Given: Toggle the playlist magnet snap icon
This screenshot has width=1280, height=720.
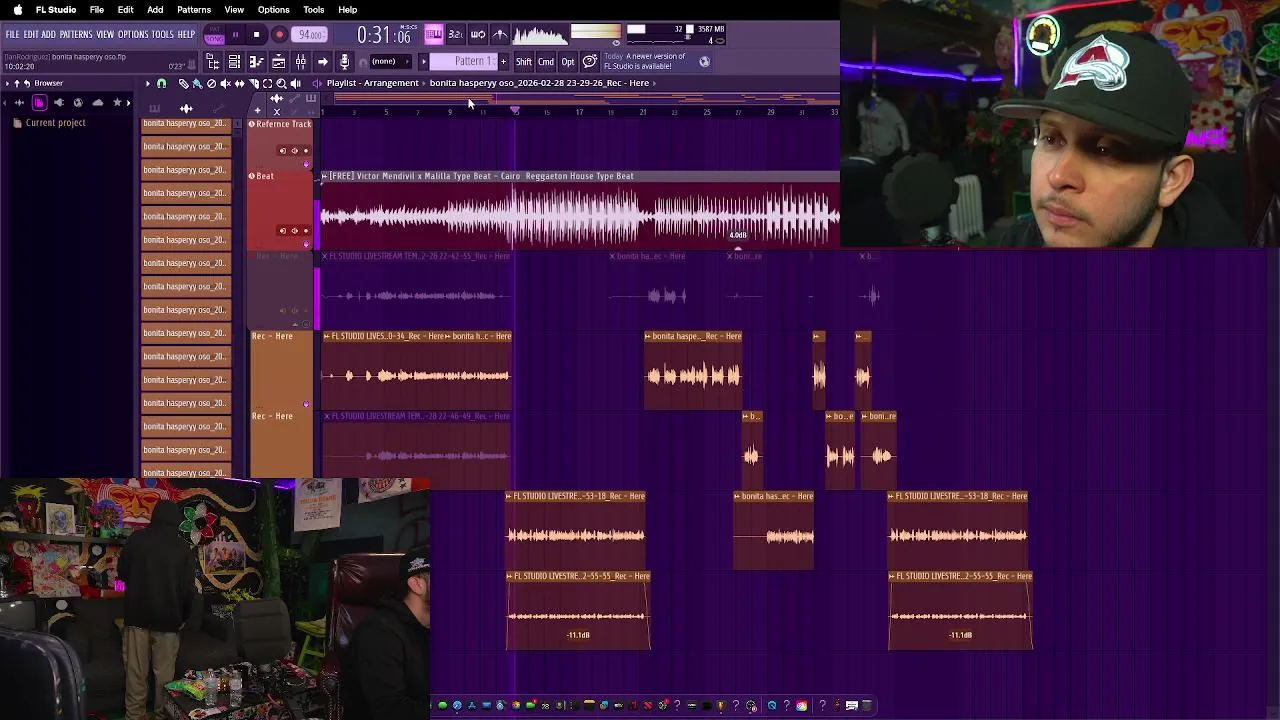Looking at the screenshot, I should tap(161, 84).
